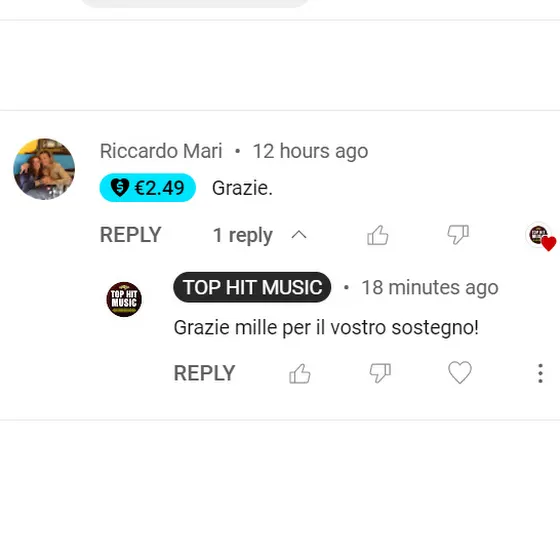Viewport: 560px width, 560px height.
Task: Open Riccardo Mari's channel name link
Action: [x=161, y=151]
